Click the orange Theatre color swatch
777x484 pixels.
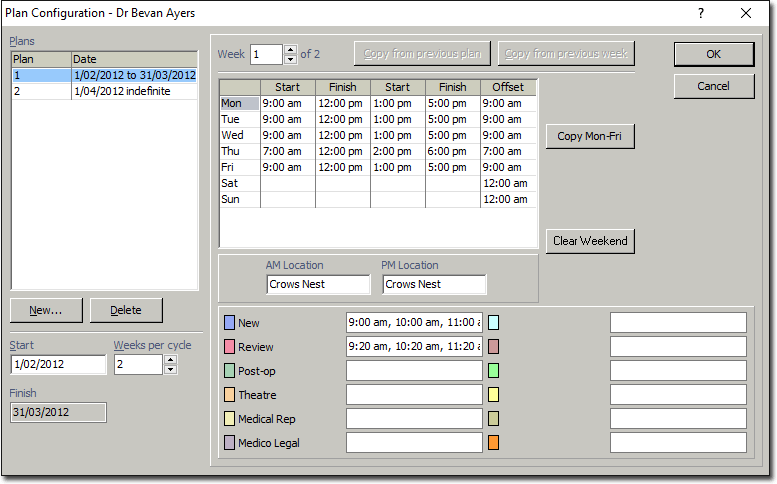click(x=229, y=395)
